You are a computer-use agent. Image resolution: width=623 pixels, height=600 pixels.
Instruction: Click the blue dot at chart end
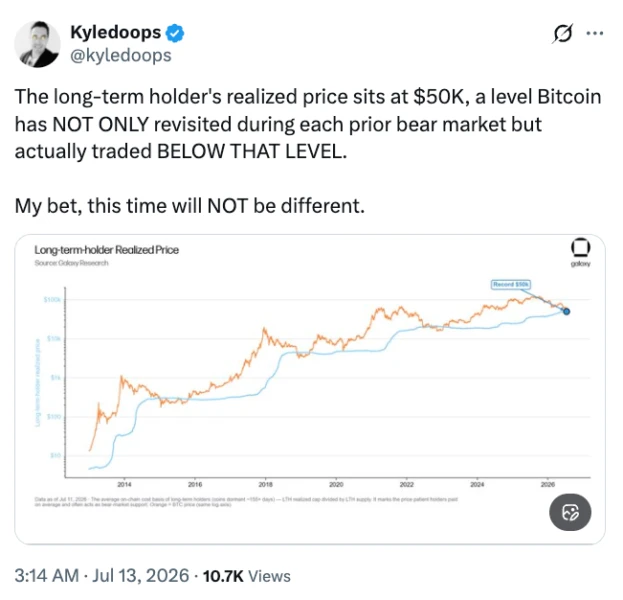pos(566,312)
